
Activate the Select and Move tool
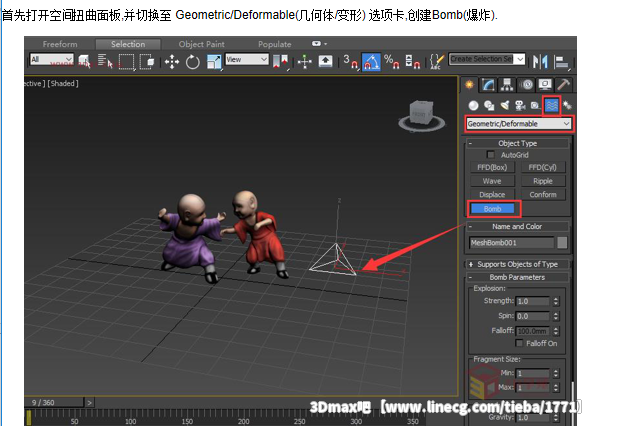point(172,62)
